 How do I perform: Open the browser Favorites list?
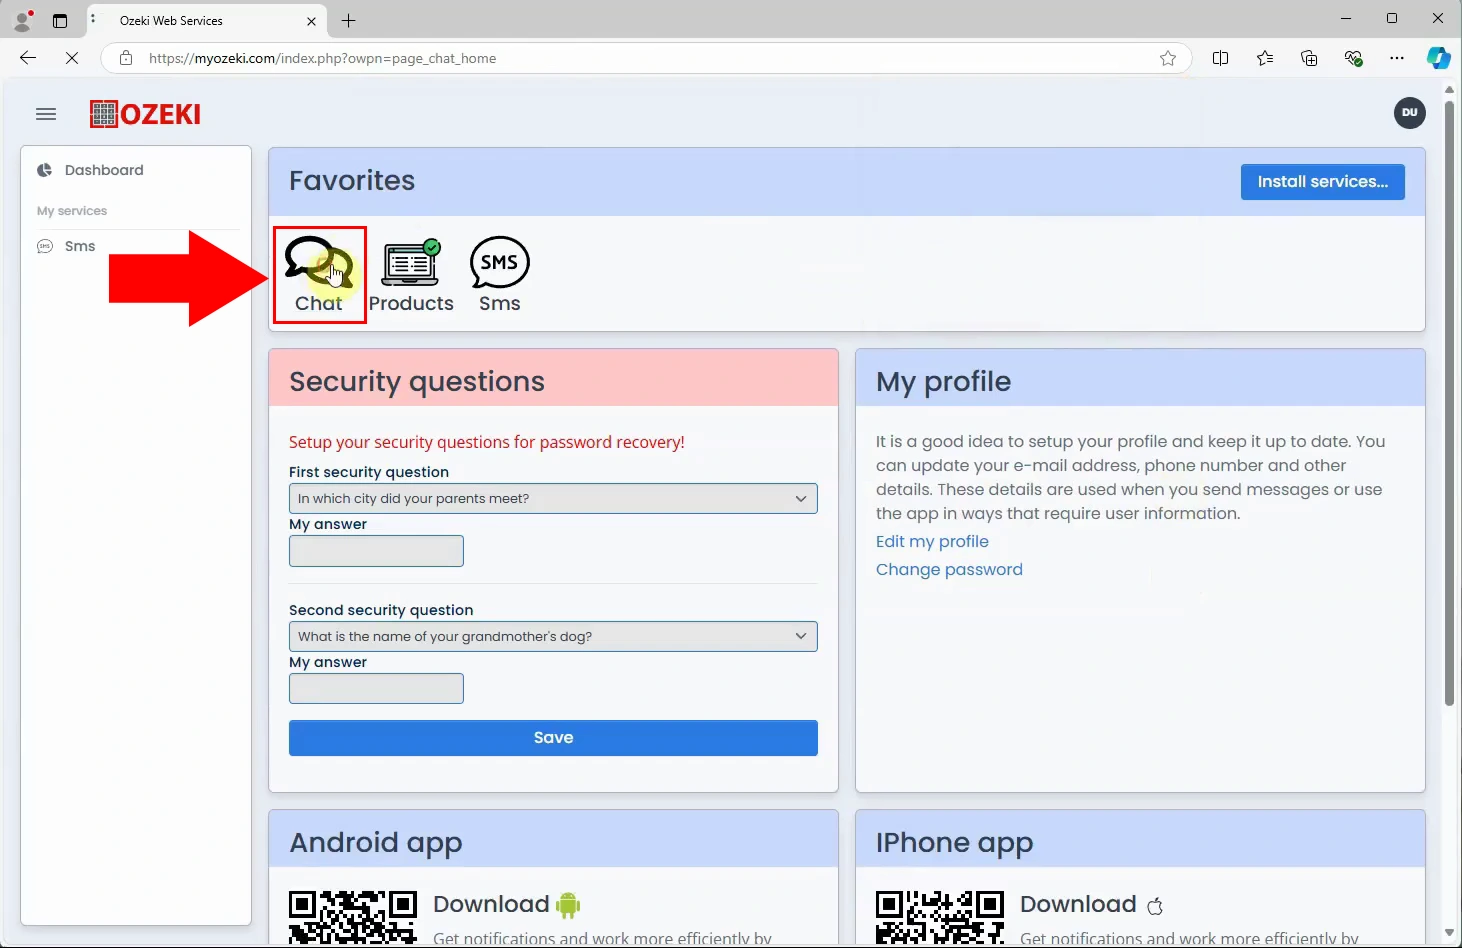[x=1265, y=58]
